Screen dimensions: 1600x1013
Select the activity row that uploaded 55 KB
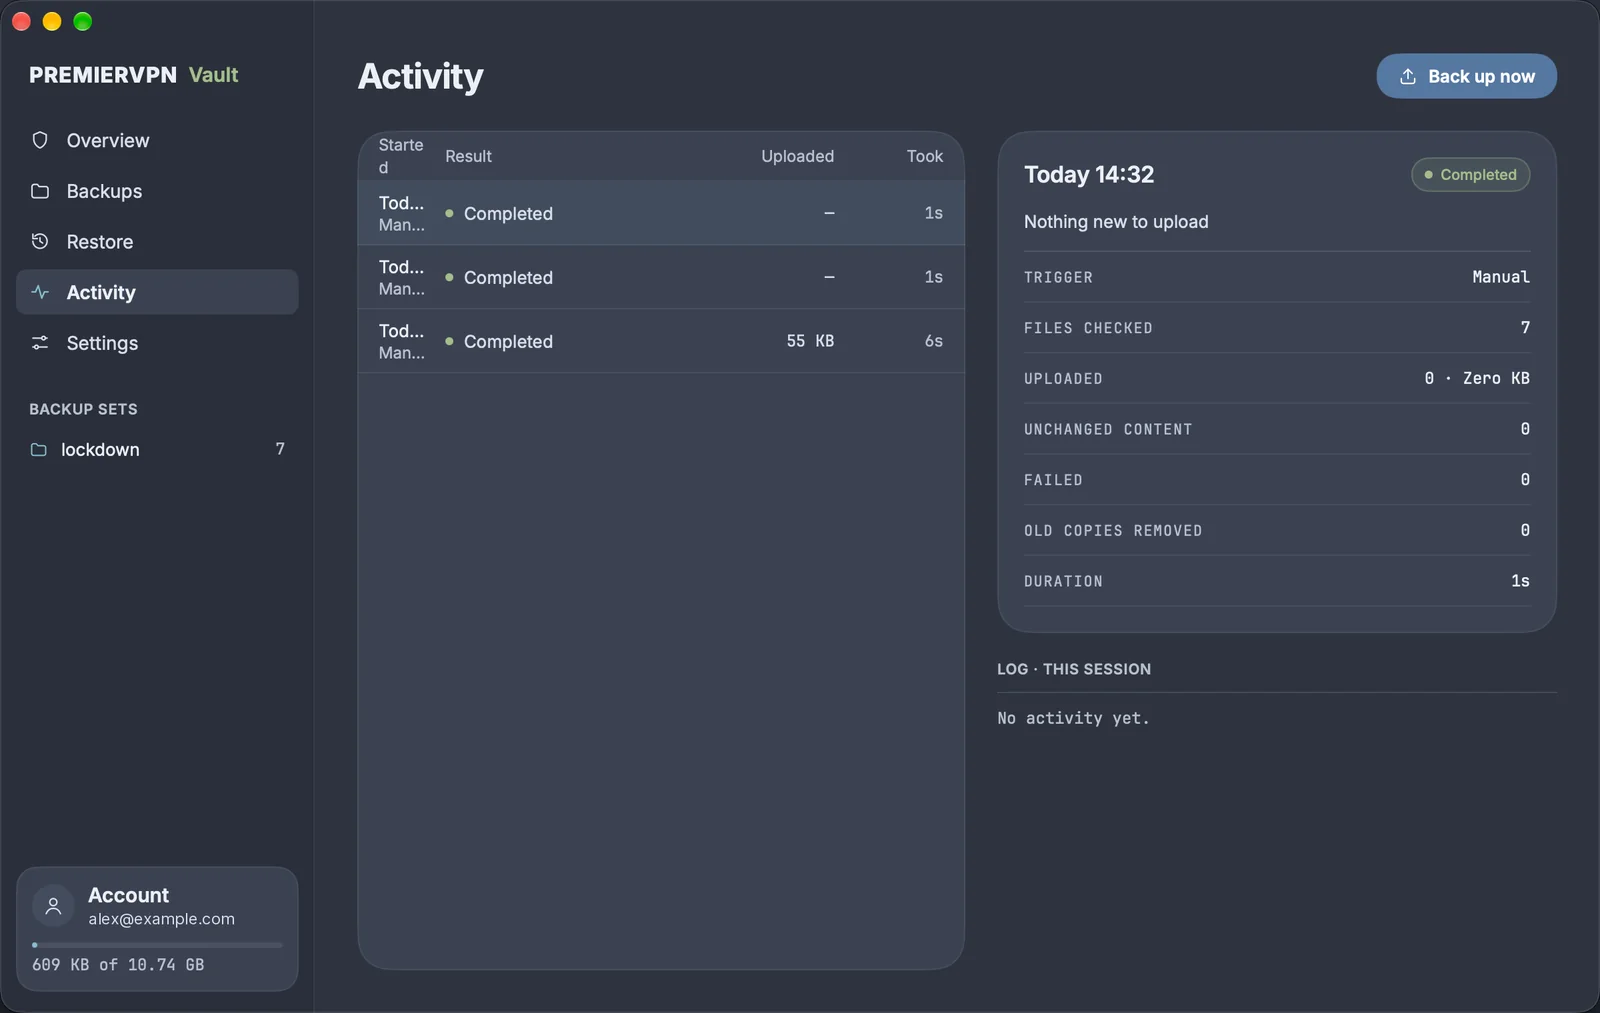tap(661, 341)
